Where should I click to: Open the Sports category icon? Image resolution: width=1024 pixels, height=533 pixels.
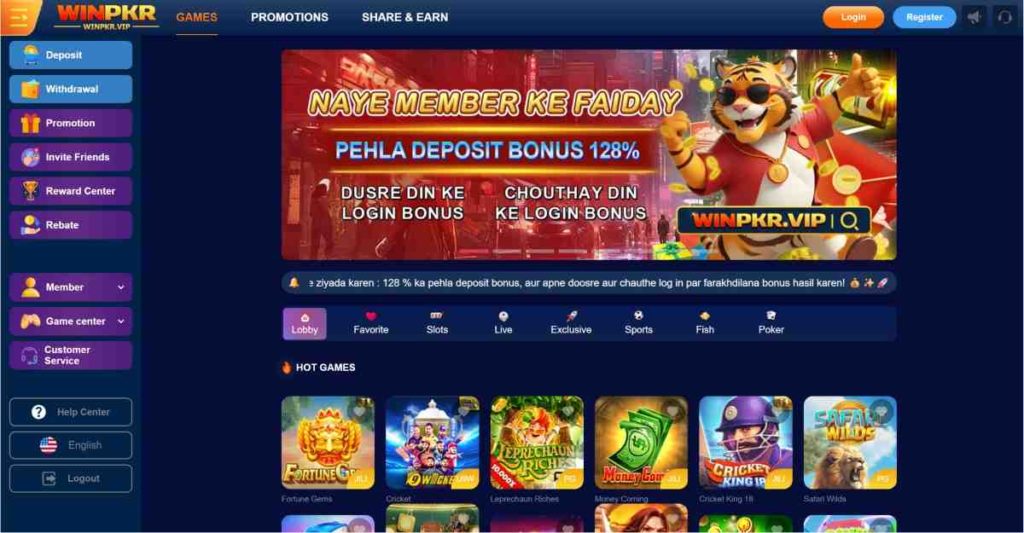(638, 315)
